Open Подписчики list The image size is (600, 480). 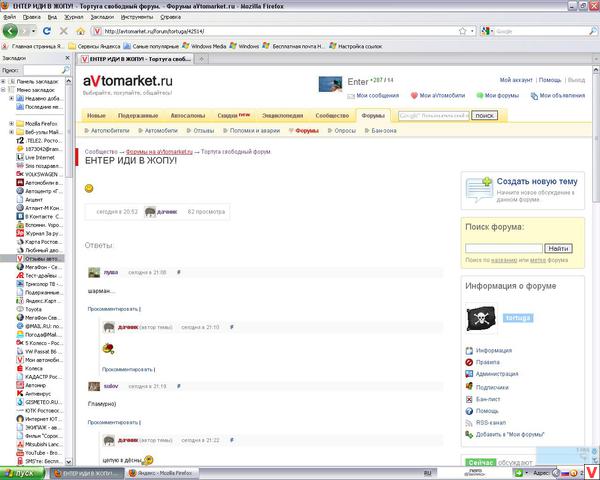[x=487, y=387]
